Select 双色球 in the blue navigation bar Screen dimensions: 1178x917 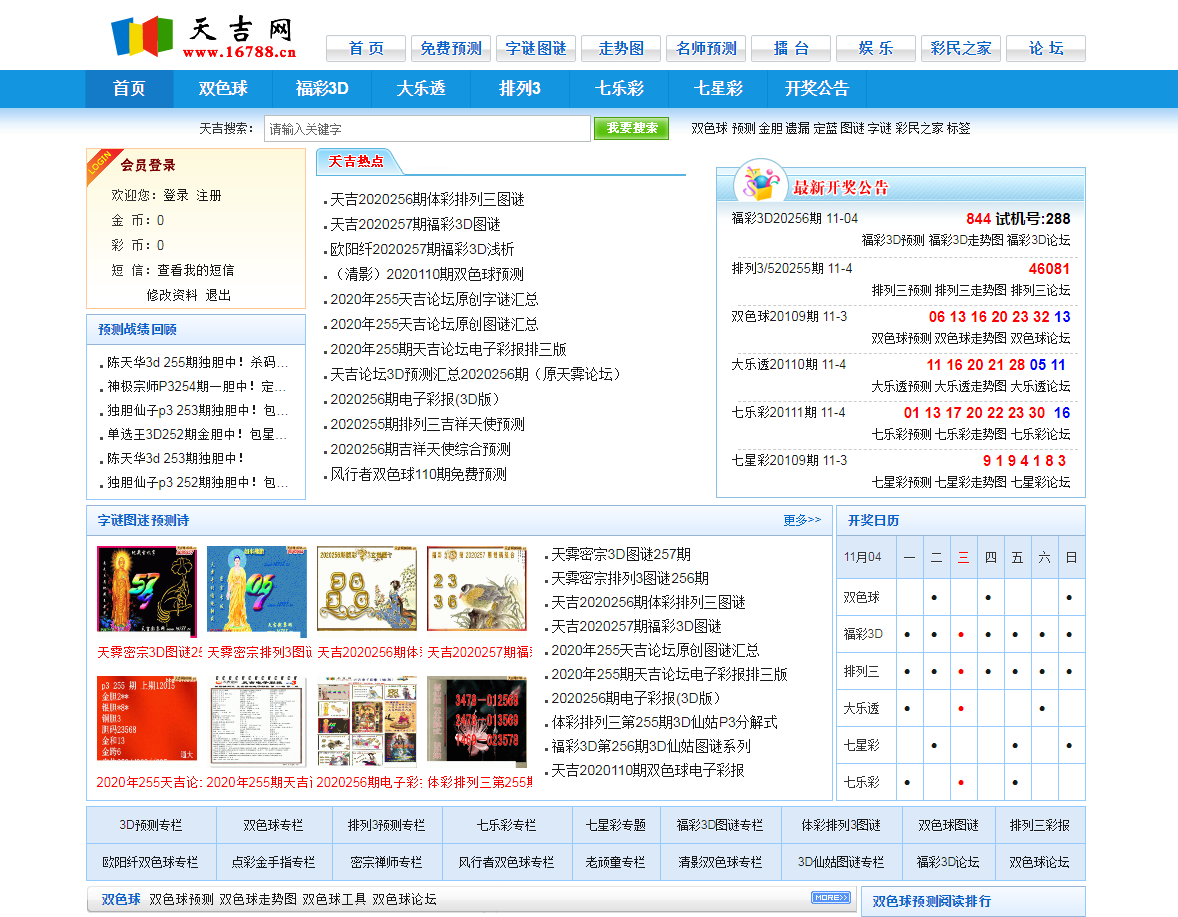(223, 88)
